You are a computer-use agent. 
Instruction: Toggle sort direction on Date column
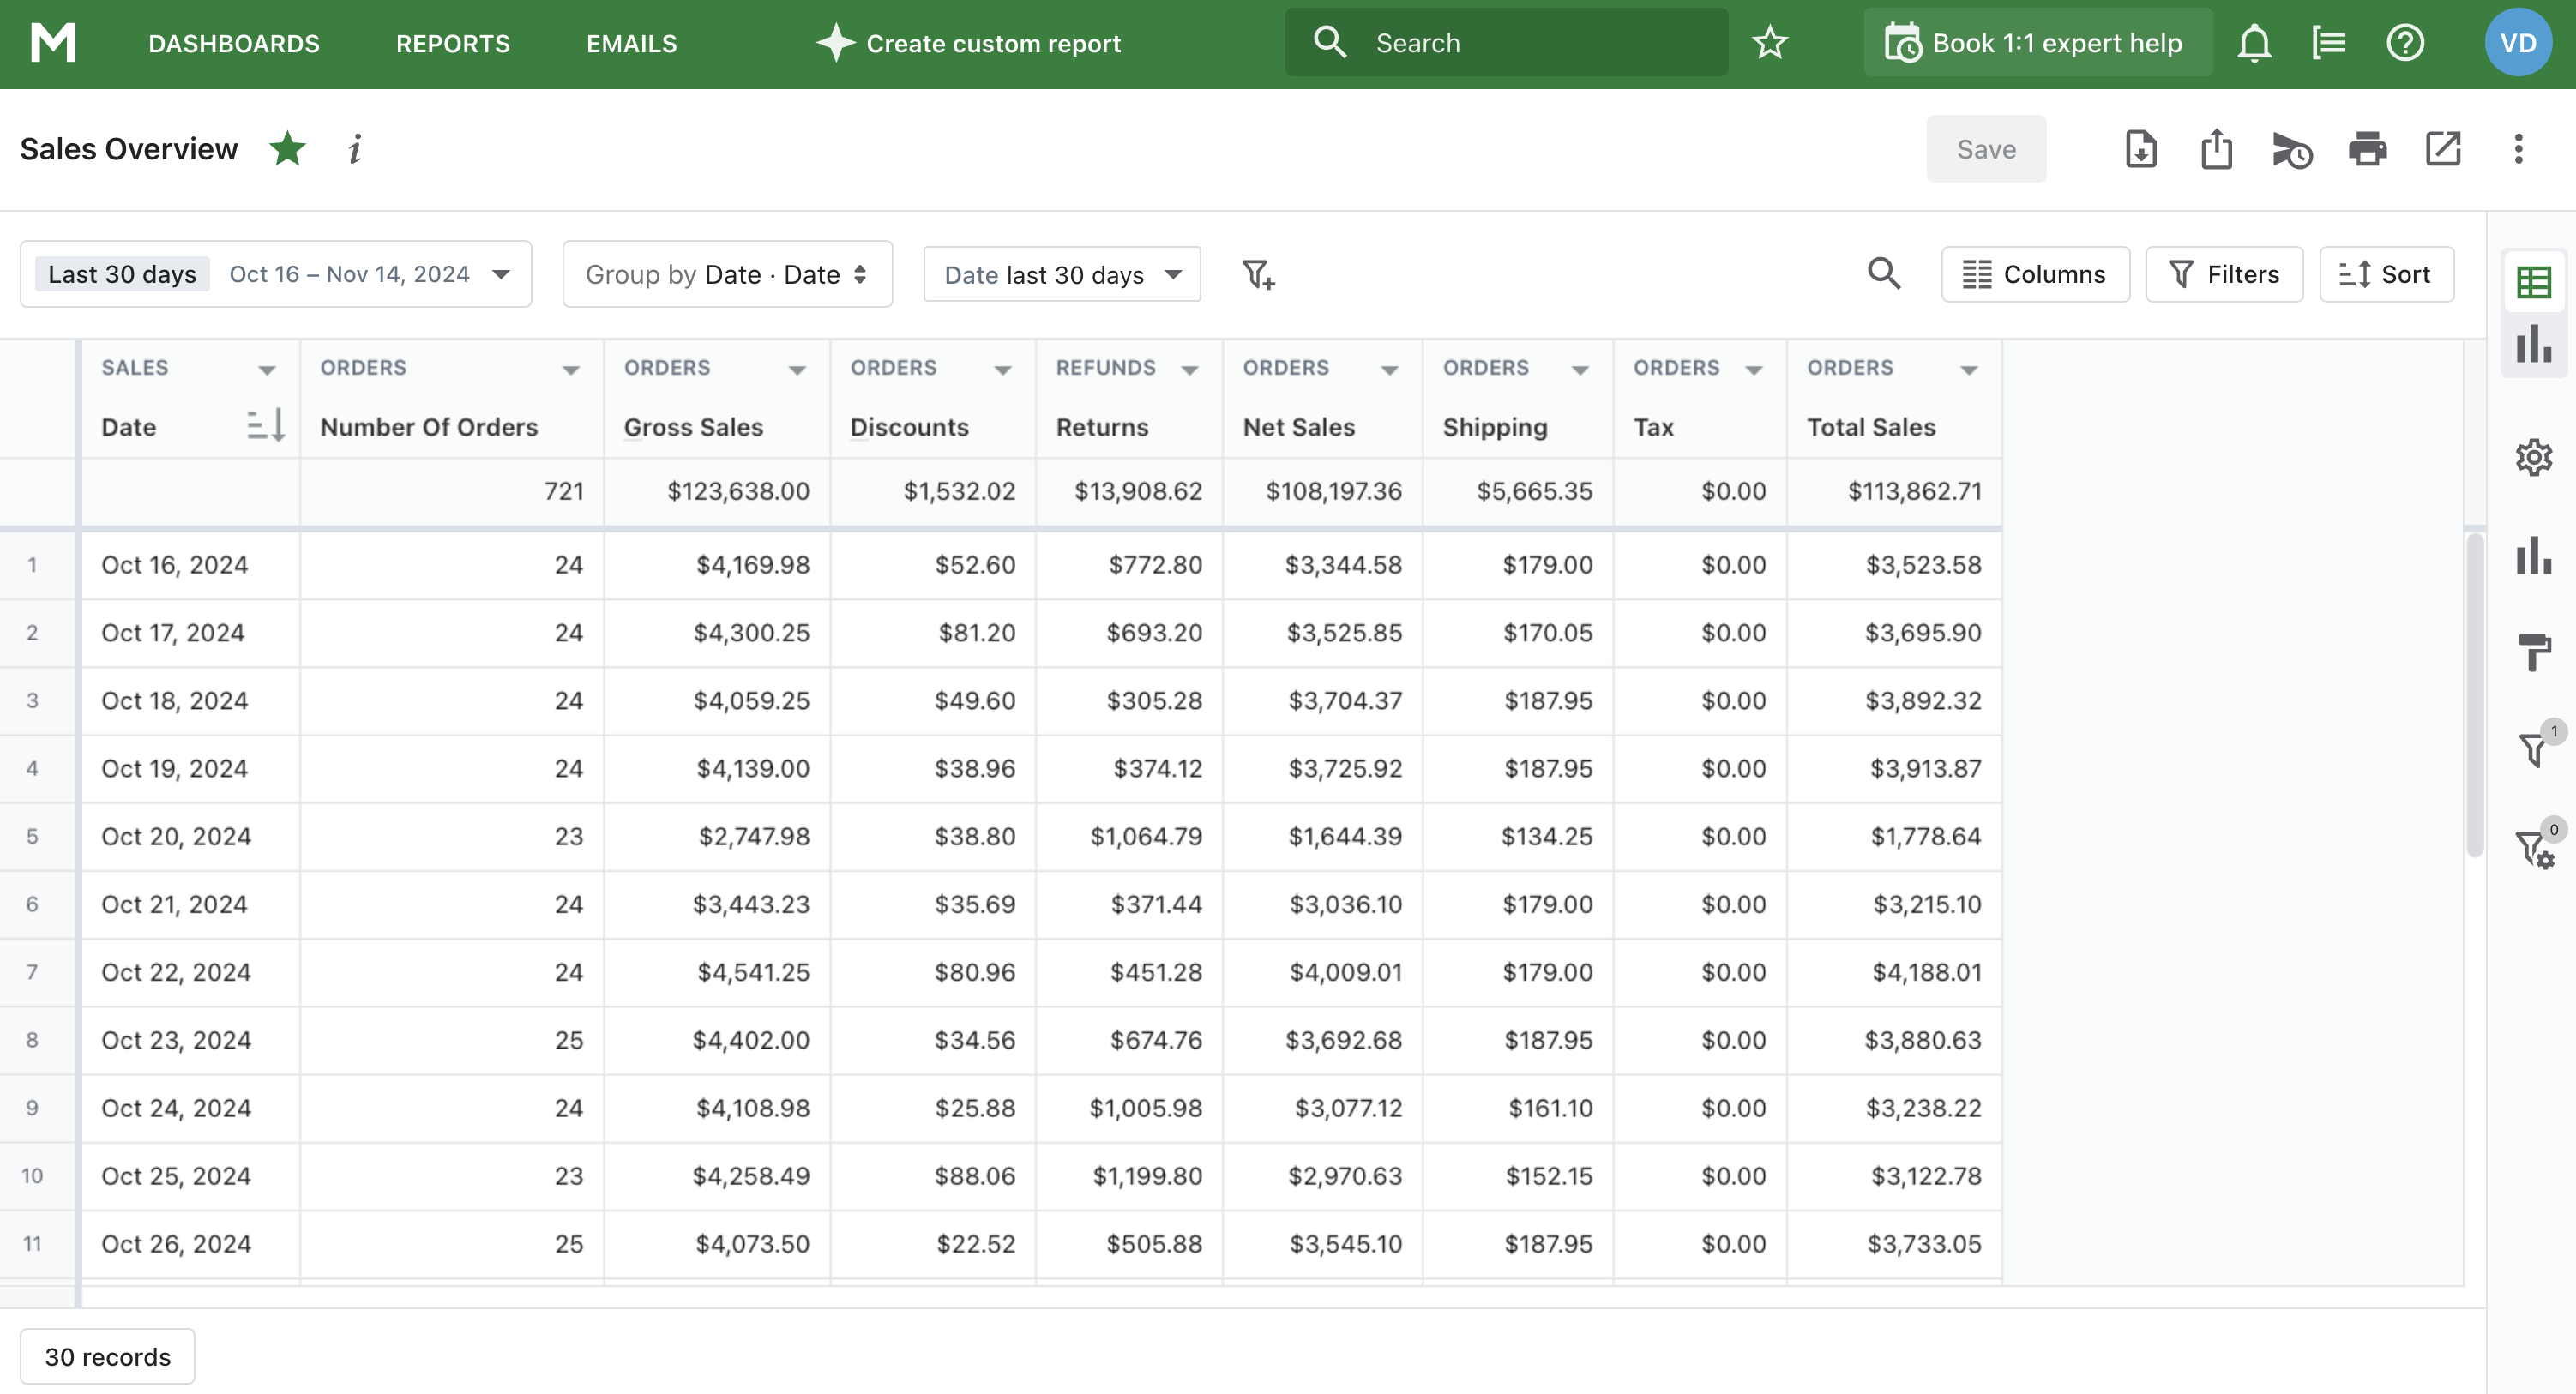[265, 426]
